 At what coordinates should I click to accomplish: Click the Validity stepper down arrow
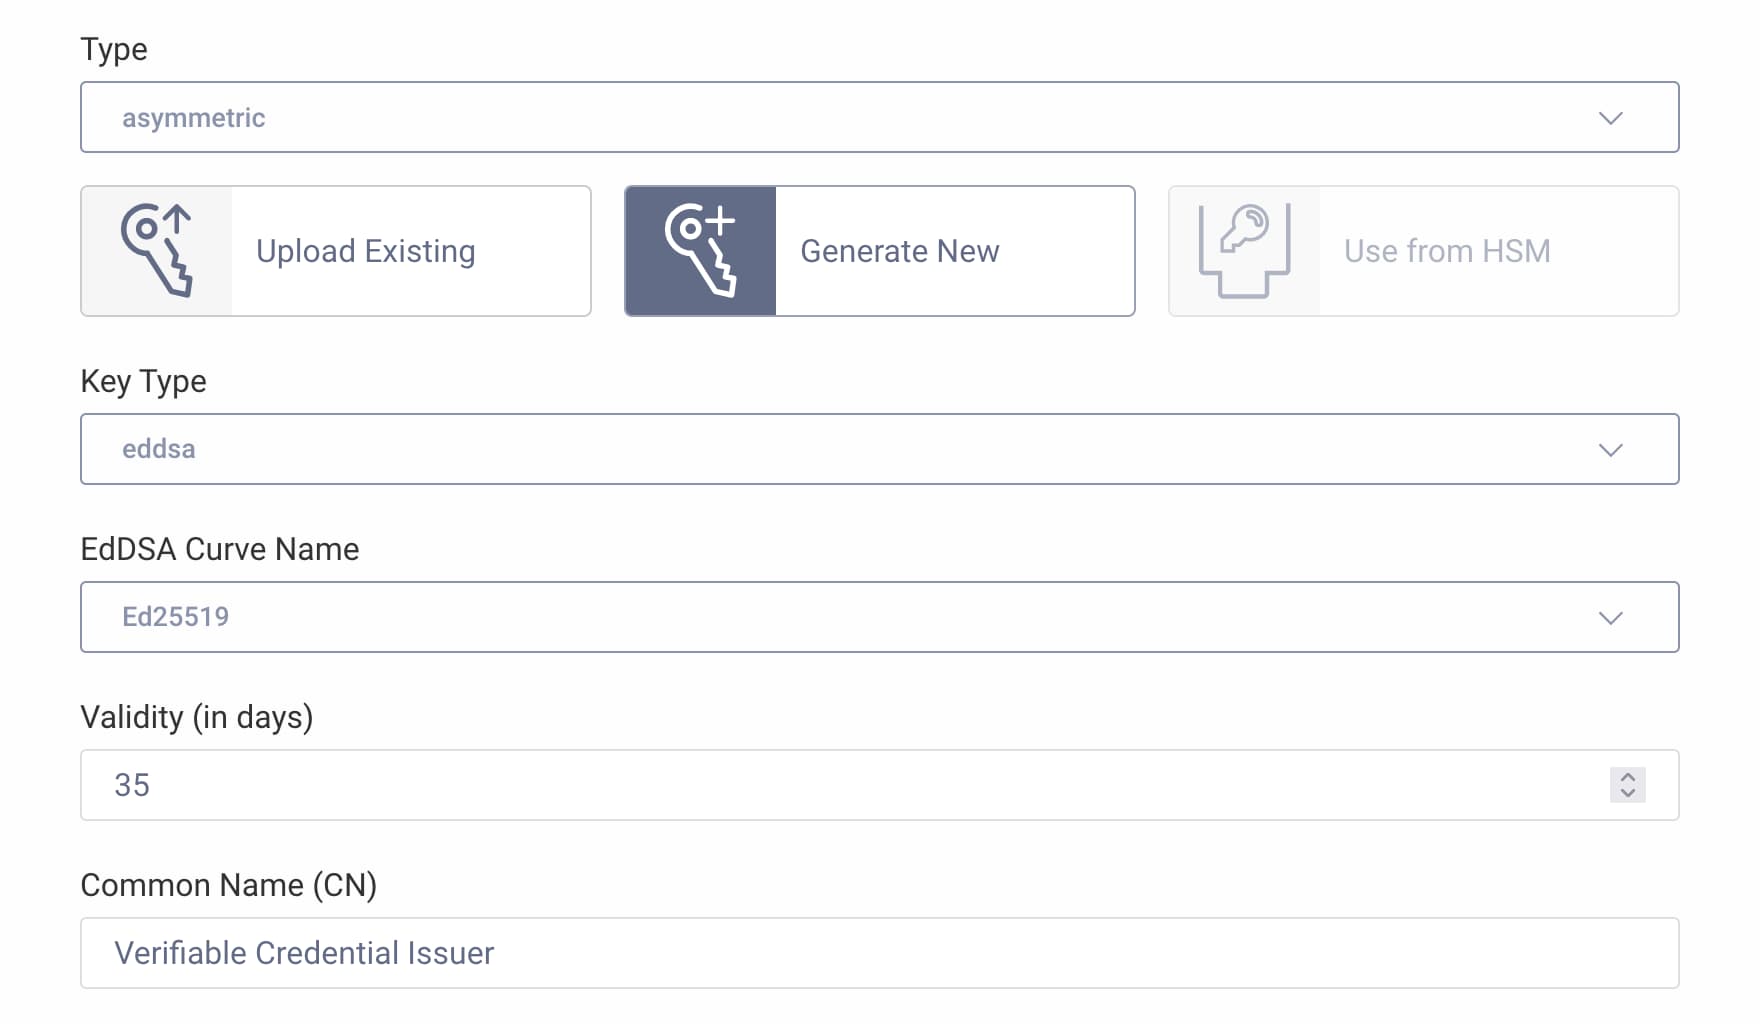[1627, 793]
